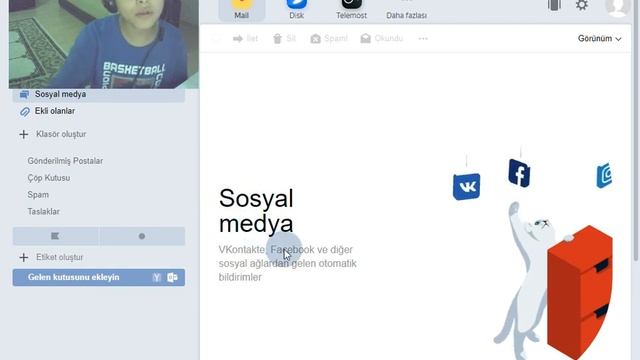Click the Okundu mark-read button
Image resolution: width=640 pixels, height=360 pixels.
382,38
